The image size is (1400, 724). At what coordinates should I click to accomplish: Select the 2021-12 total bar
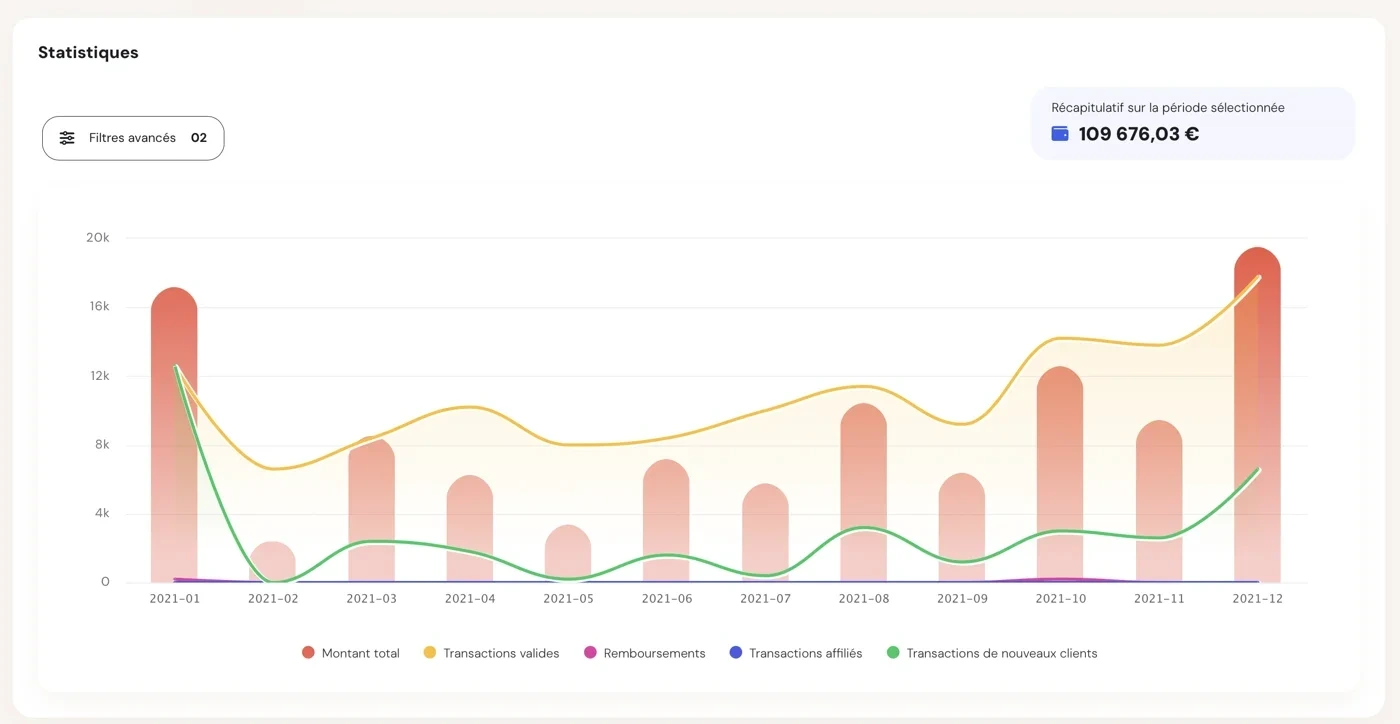pos(1258,415)
